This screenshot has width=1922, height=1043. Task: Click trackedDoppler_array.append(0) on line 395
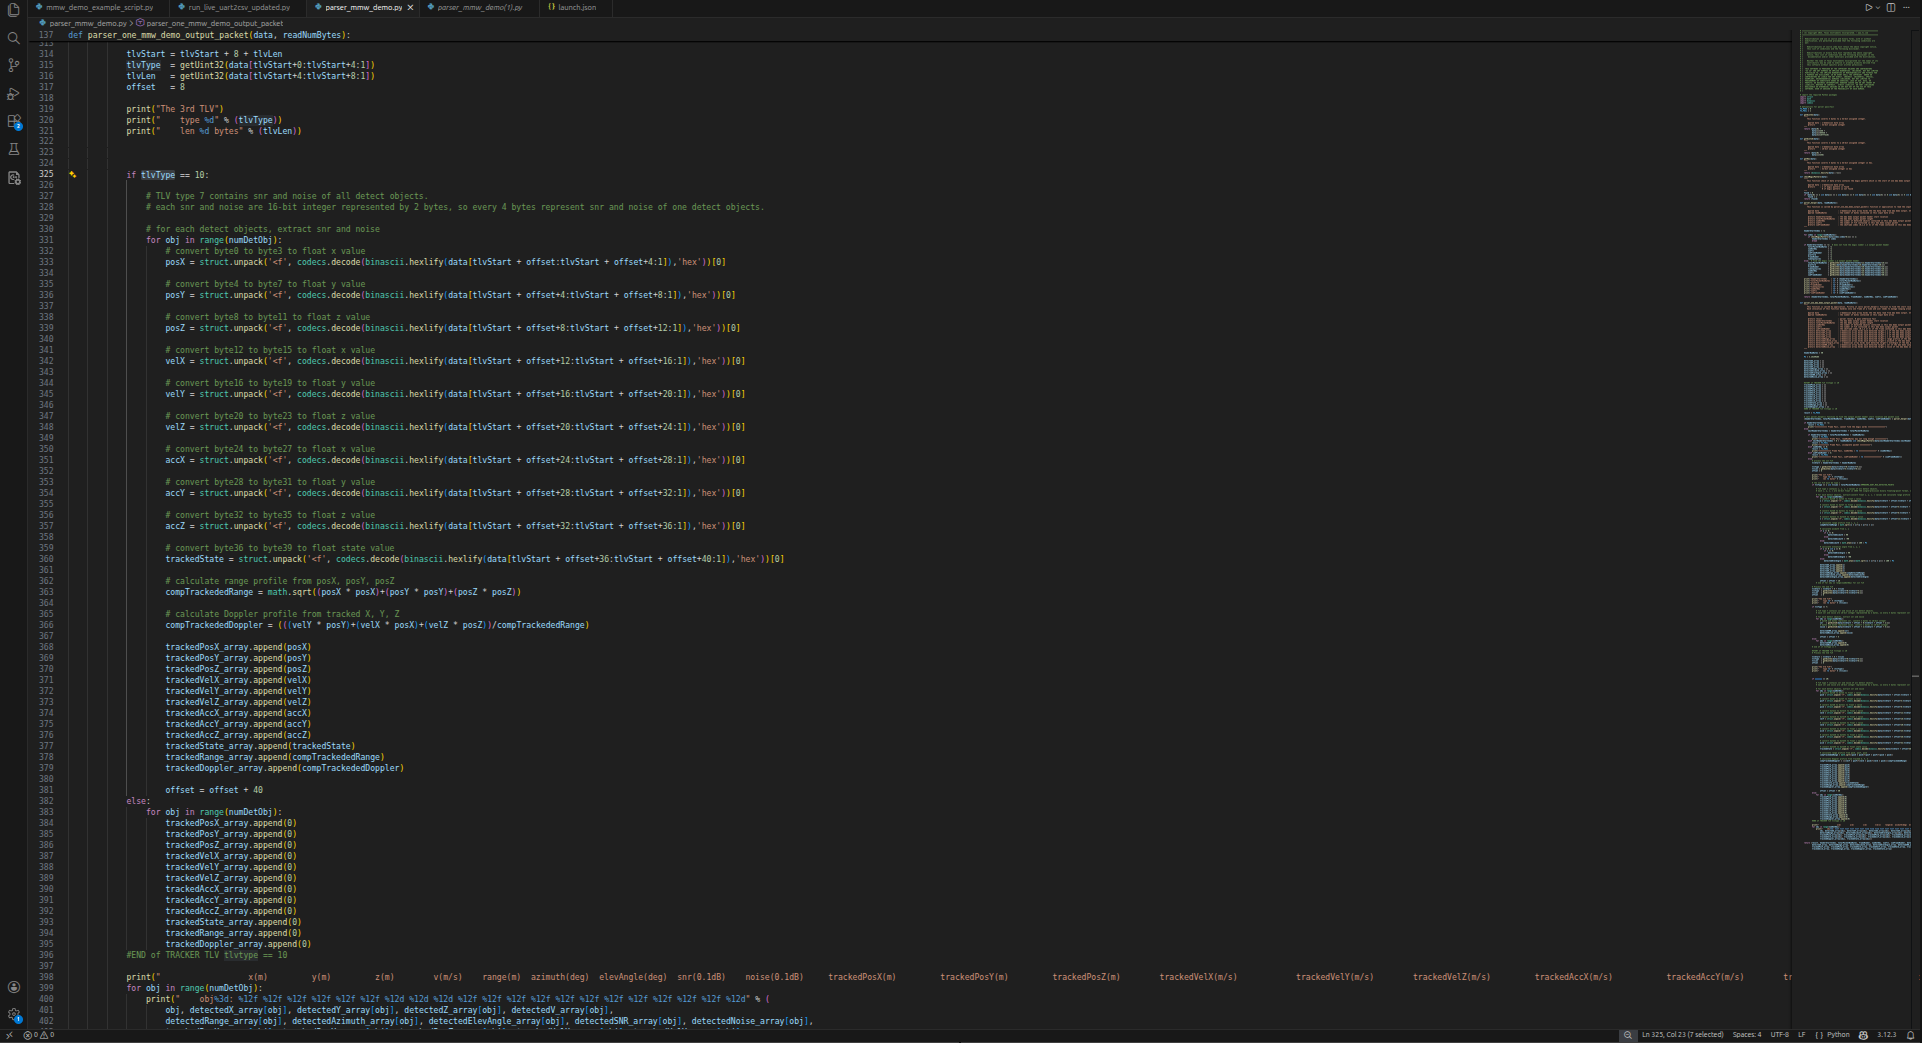(x=238, y=944)
